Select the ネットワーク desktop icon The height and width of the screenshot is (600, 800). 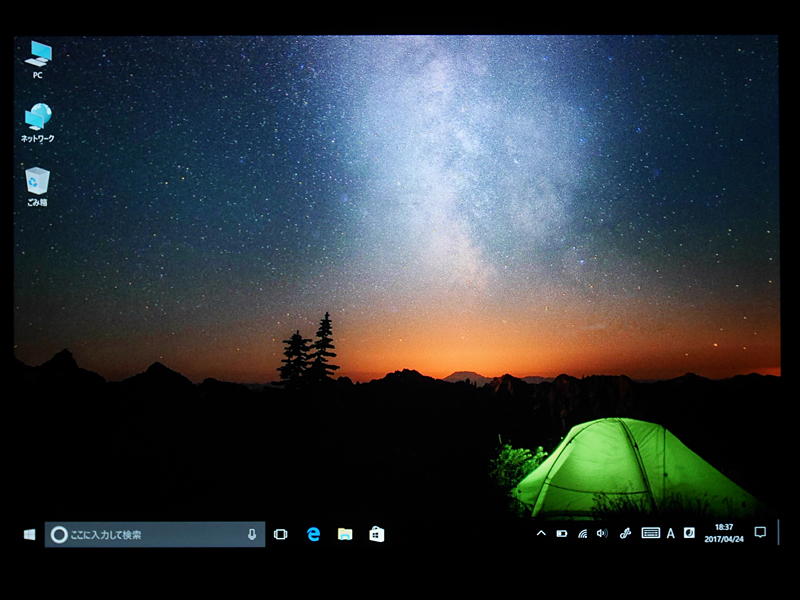pos(38,122)
